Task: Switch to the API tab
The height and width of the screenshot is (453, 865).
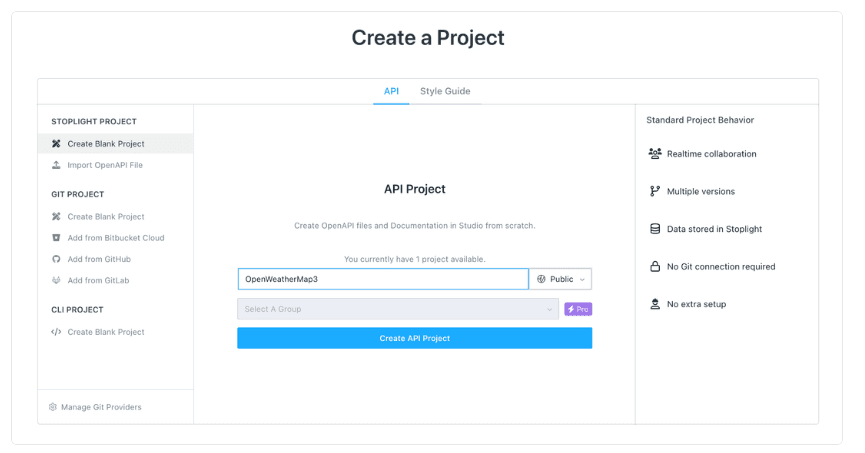Action: click(x=391, y=91)
